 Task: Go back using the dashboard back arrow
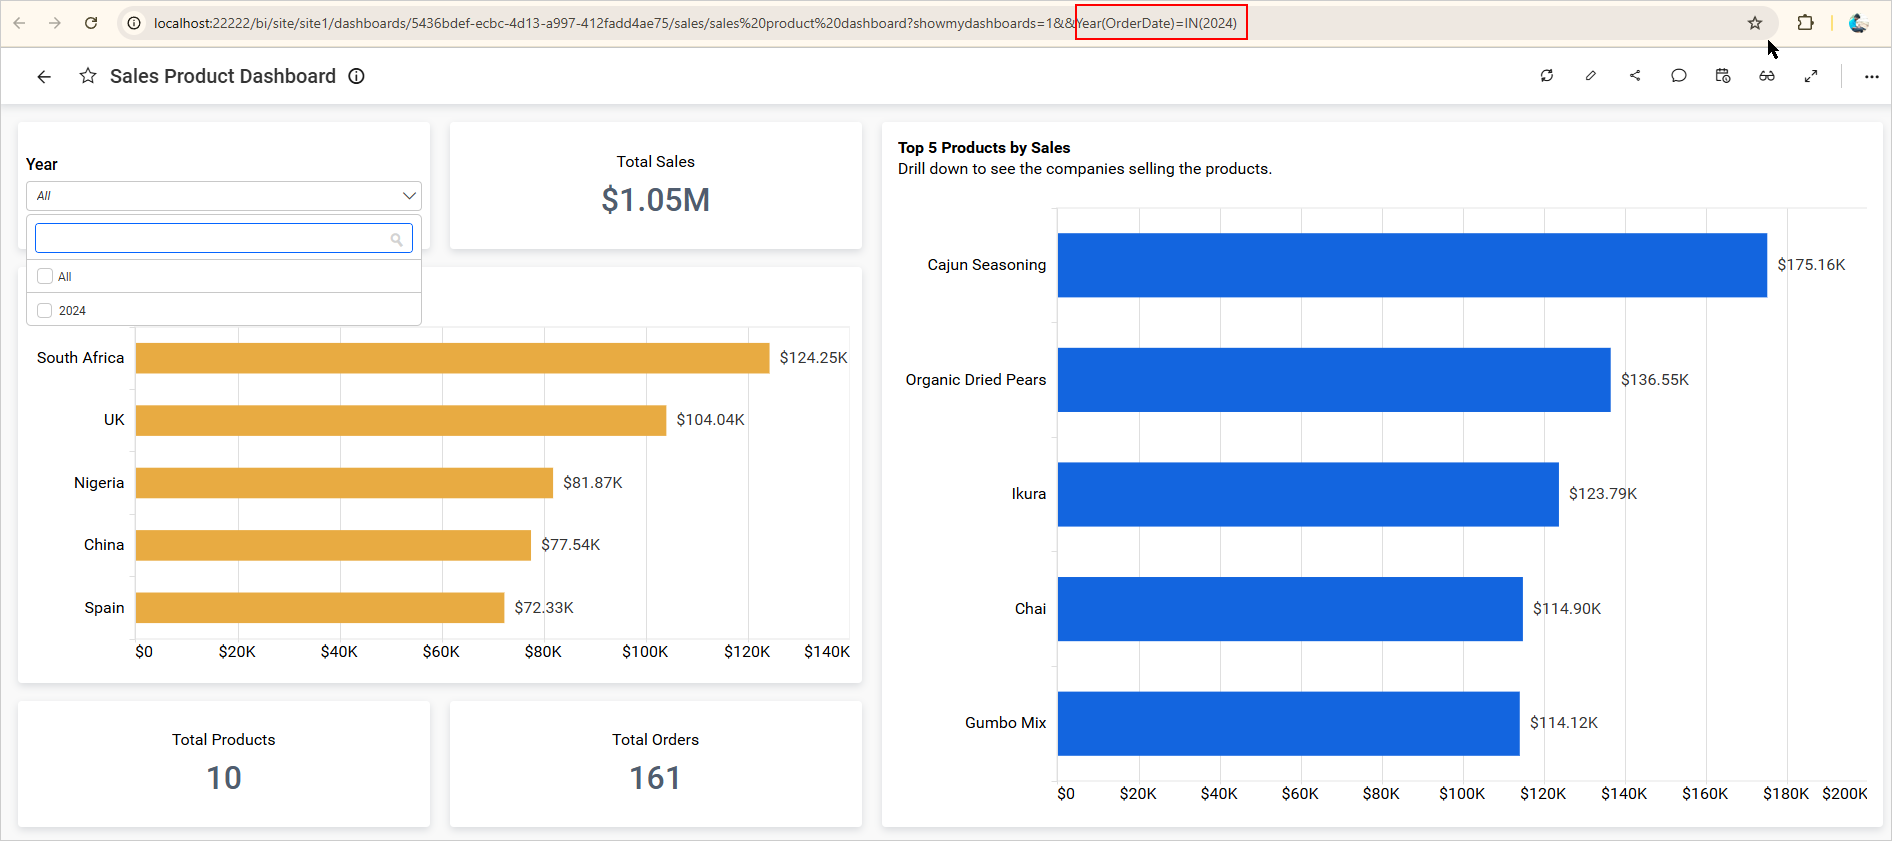coord(44,76)
